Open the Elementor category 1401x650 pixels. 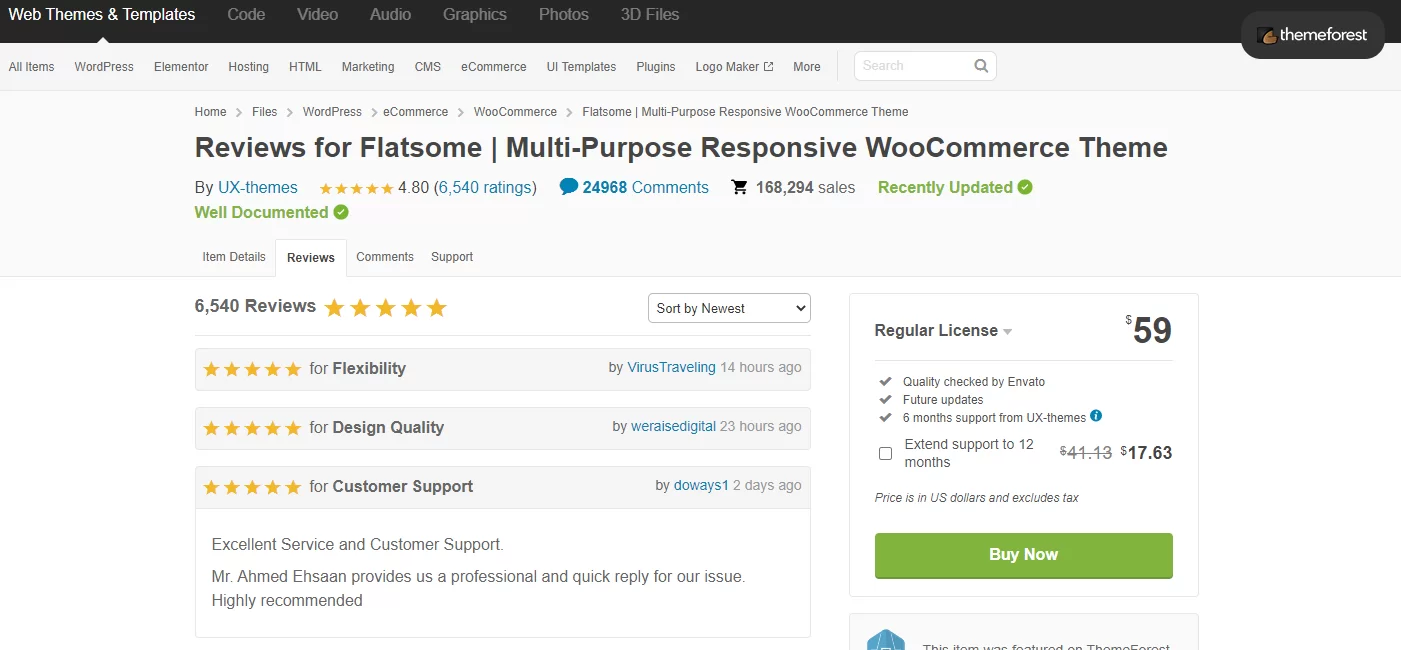181,67
